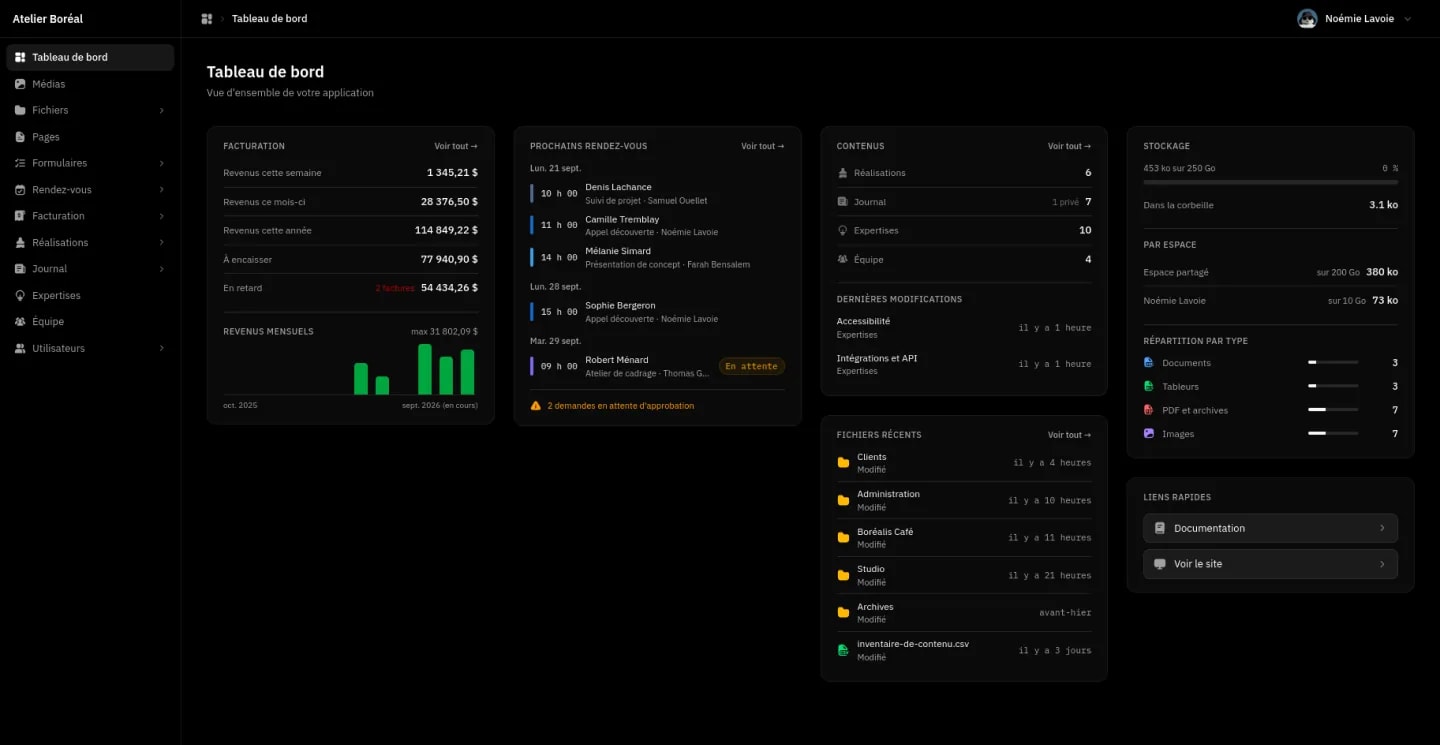
Task: Click Voir tout in Contenus card
Action: [1070, 146]
